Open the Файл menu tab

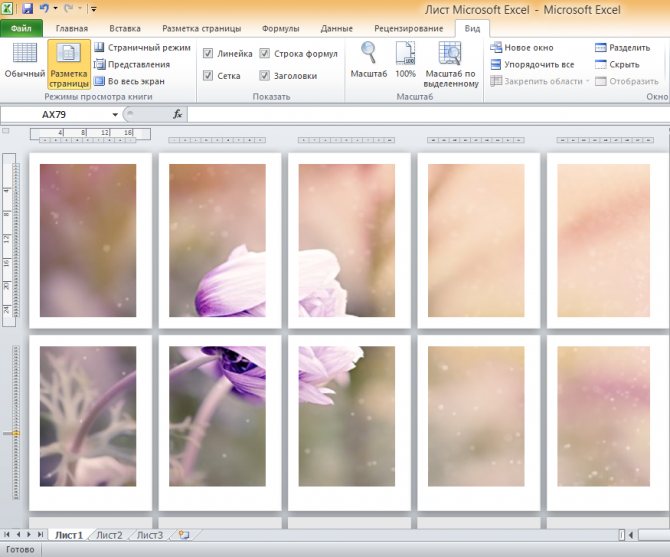[20, 29]
